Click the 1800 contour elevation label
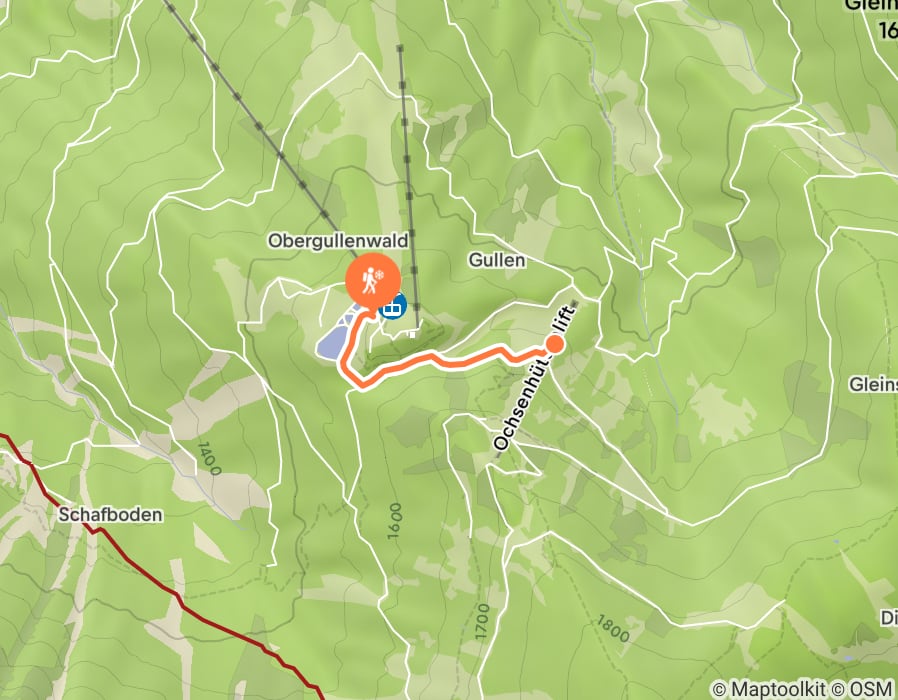Screen dimensions: 898x700 (613, 628)
